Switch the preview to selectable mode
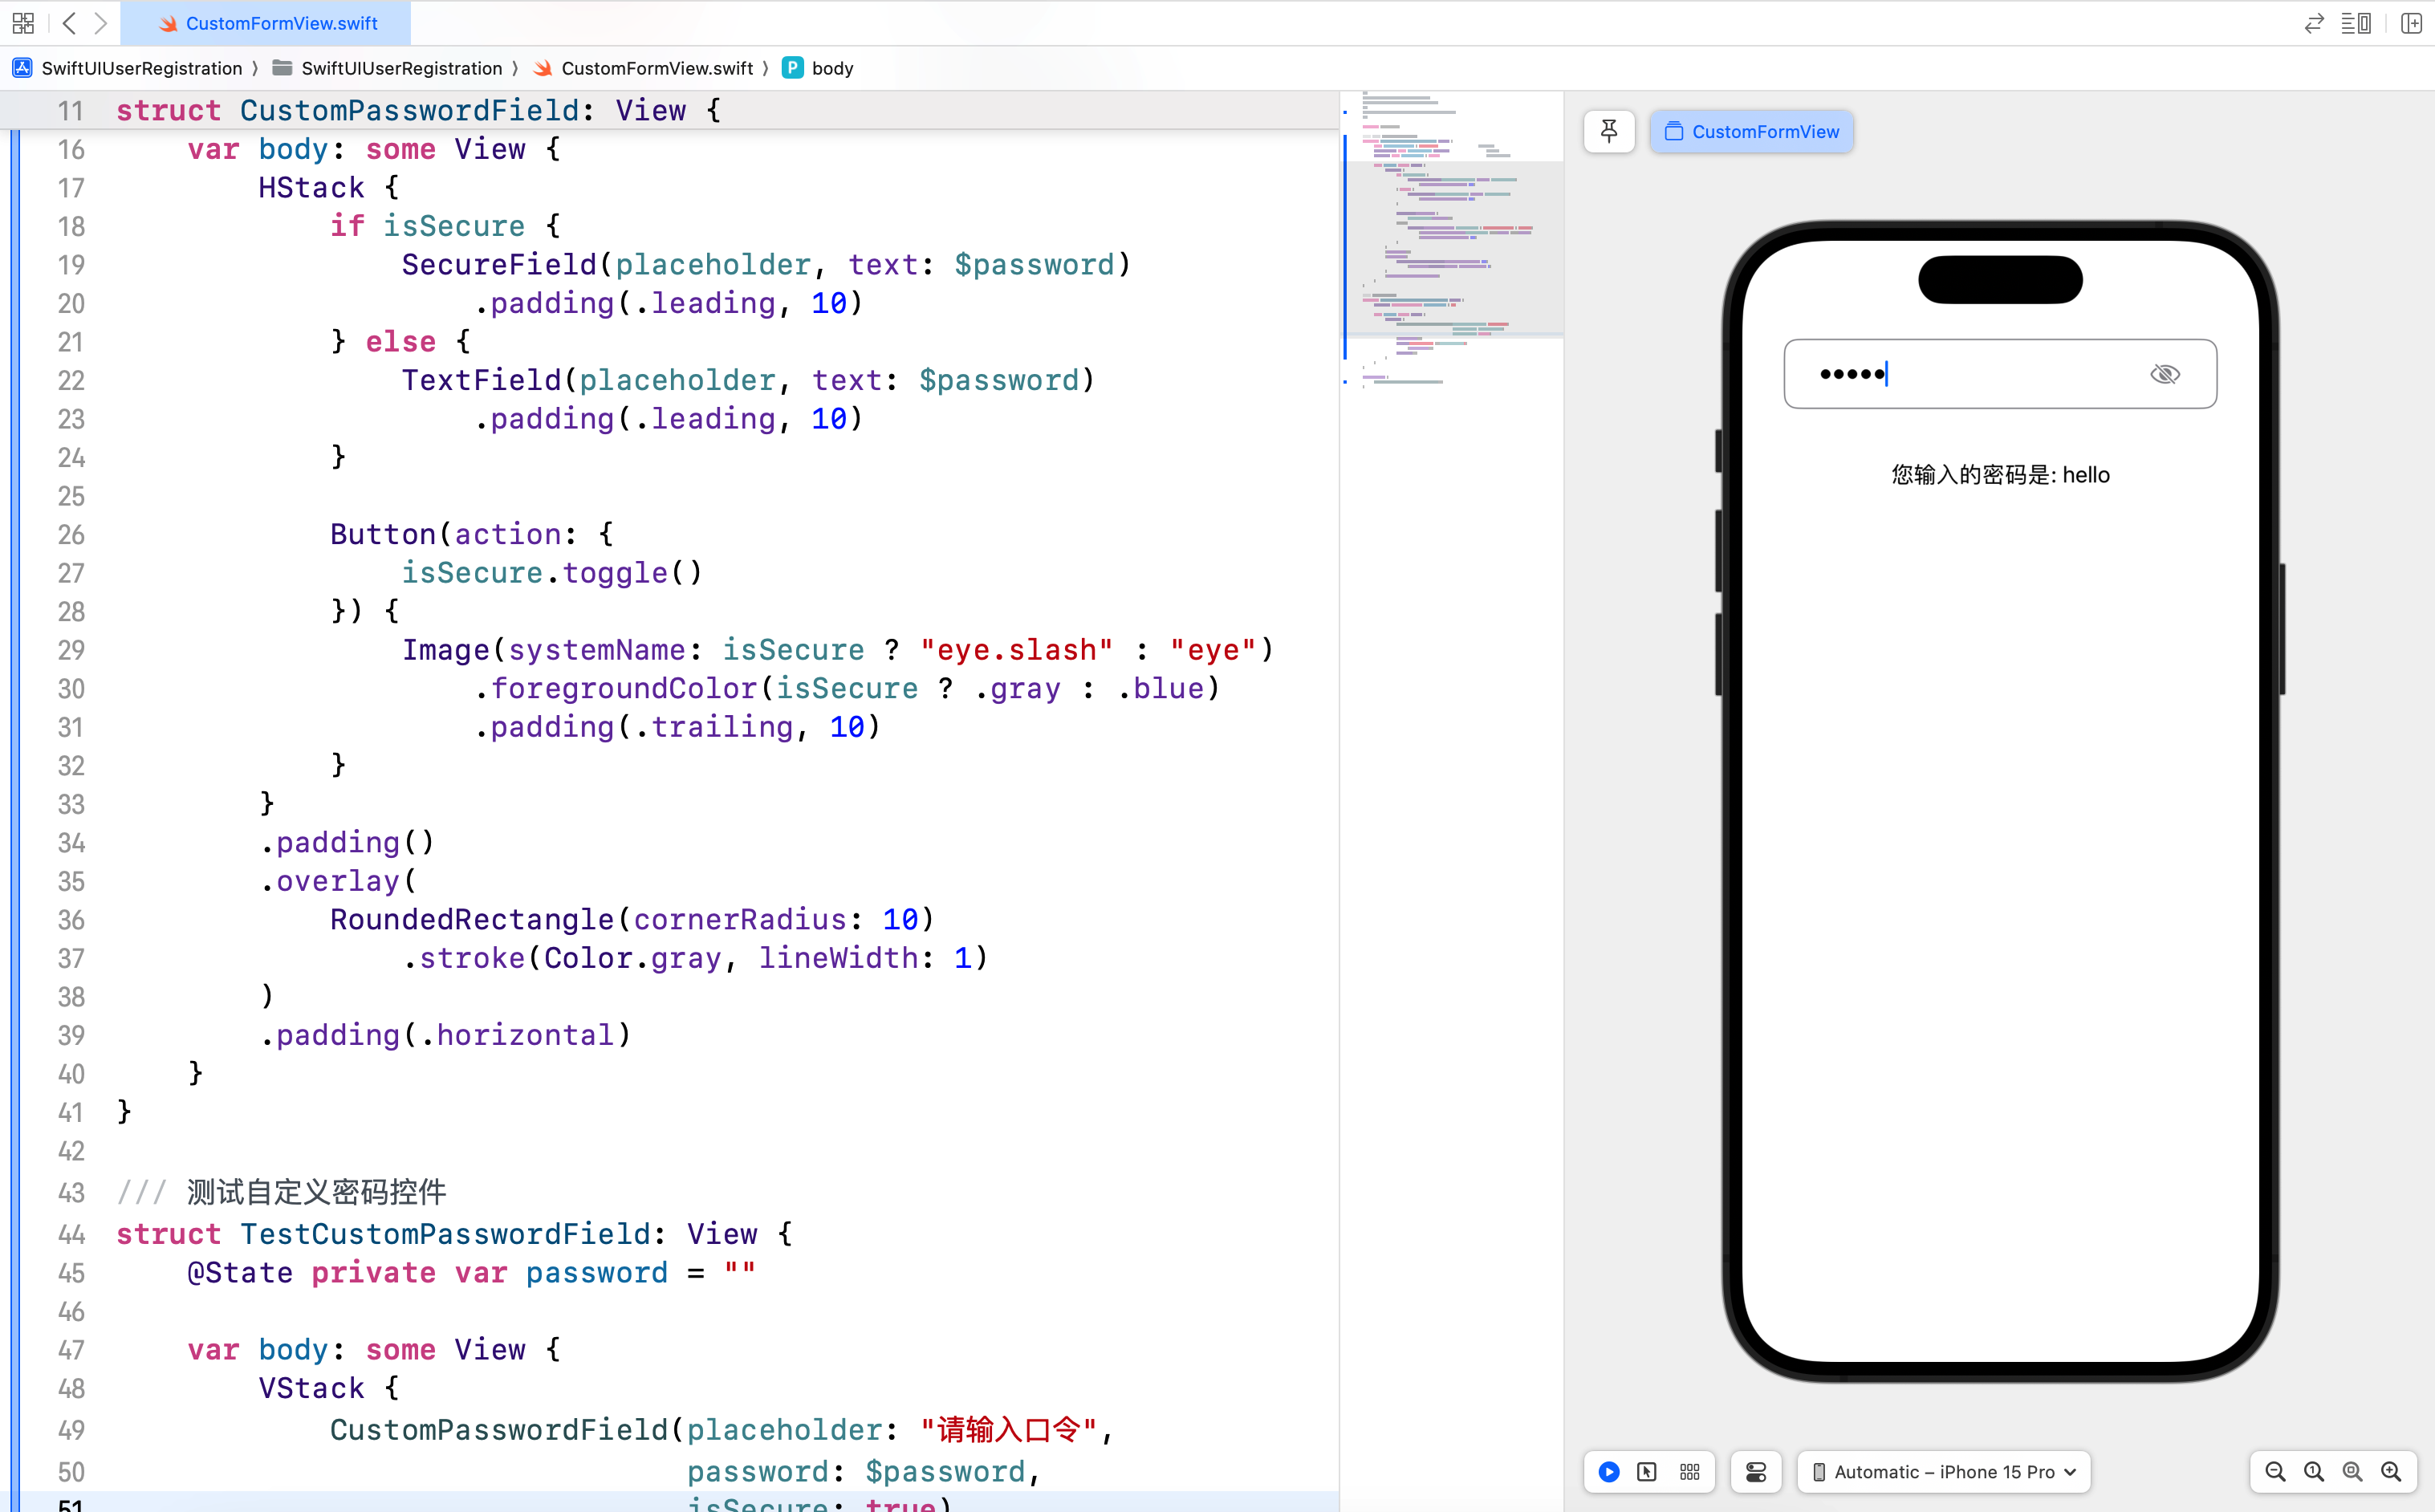This screenshot has height=1512, width=2435. pyautogui.click(x=1647, y=1472)
